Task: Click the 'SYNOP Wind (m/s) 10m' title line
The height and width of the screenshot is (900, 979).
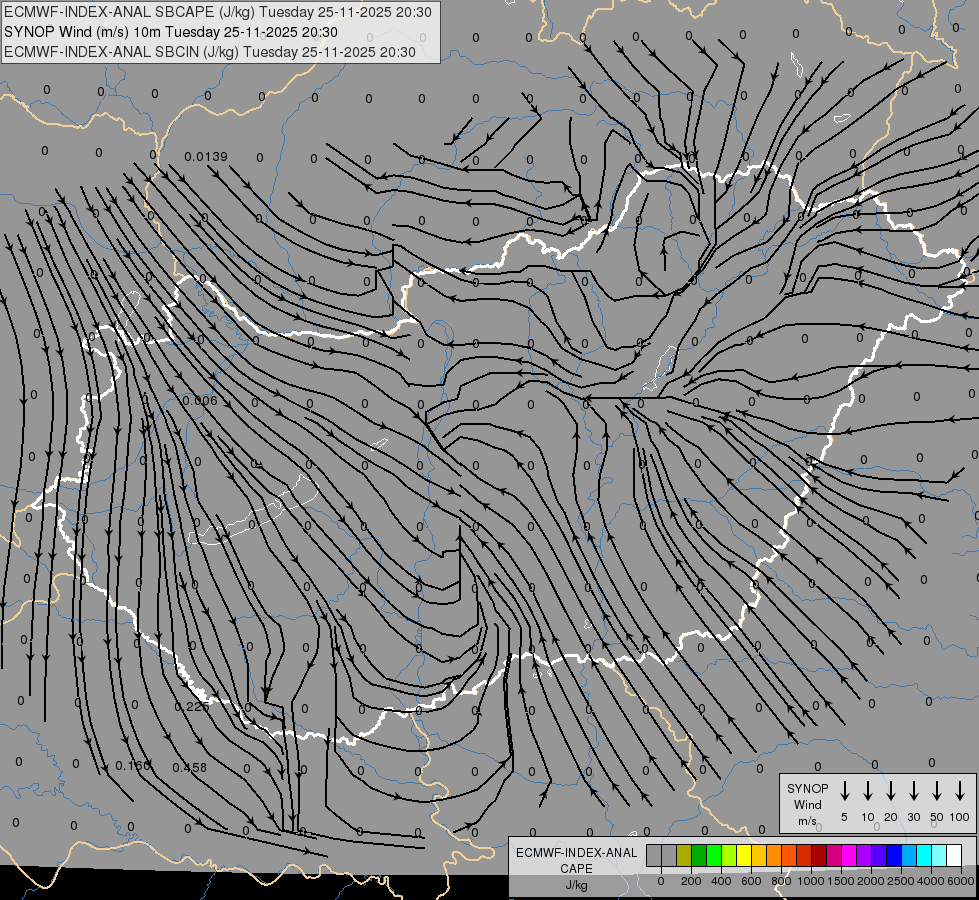Action: pyautogui.click(x=170, y=32)
